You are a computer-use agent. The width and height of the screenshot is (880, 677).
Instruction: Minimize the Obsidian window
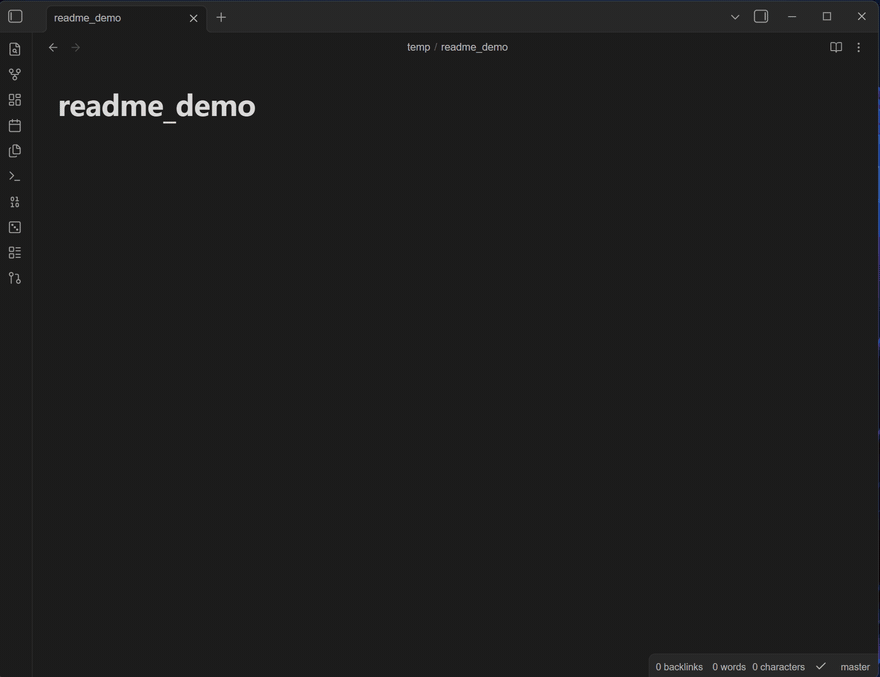792,17
